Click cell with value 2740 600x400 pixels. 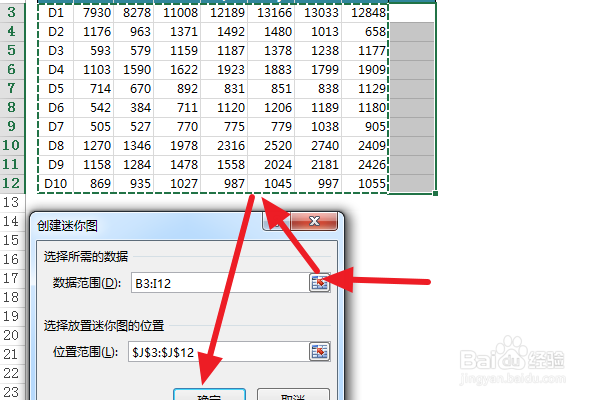pyautogui.click(x=318, y=145)
